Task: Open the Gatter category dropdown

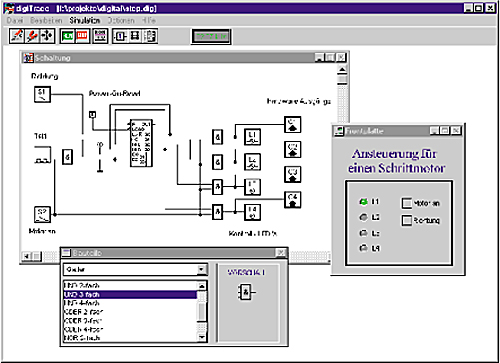Action: (x=201, y=269)
